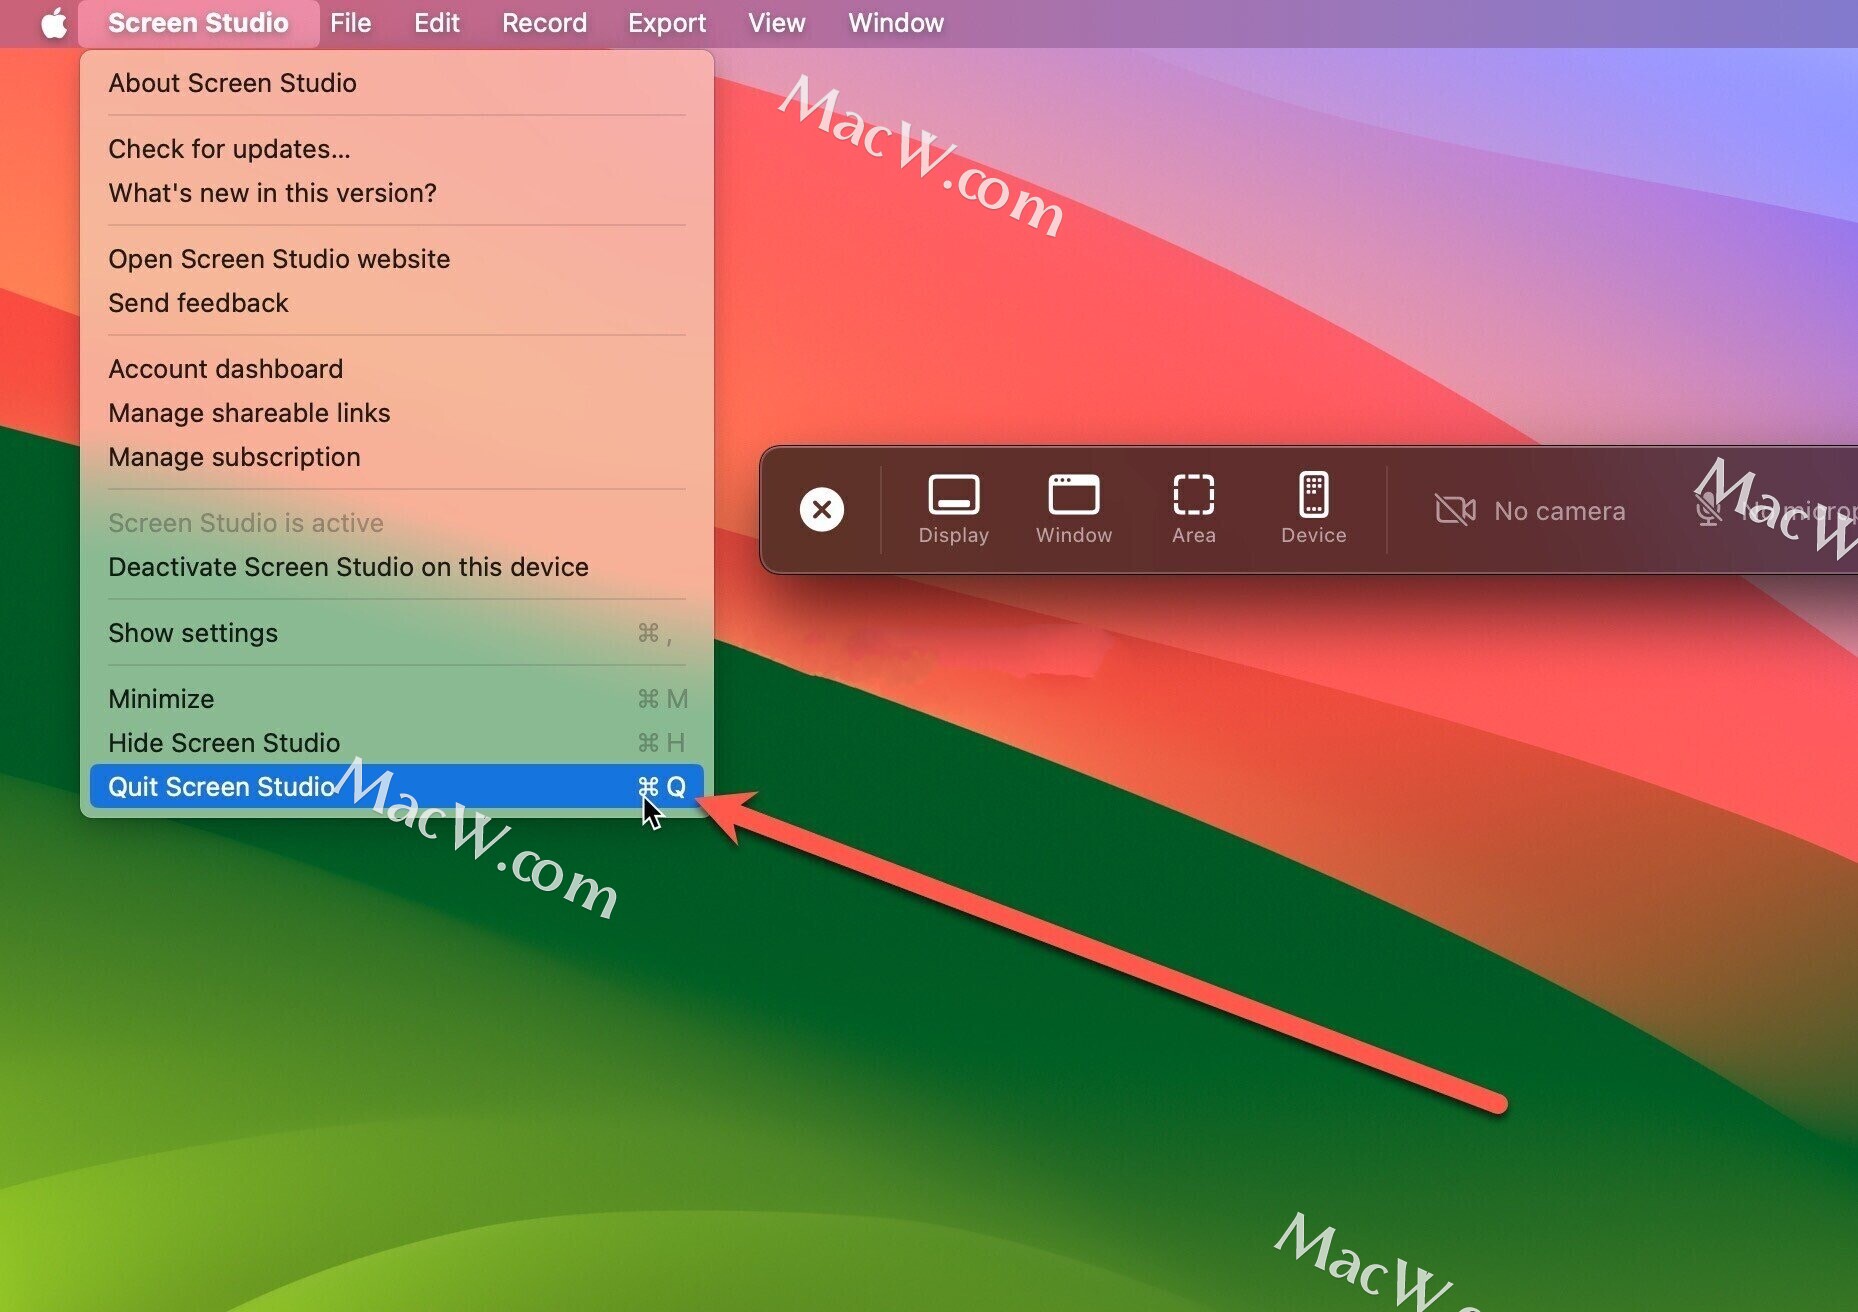Open the Window menu
This screenshot has width=1858, height=1312.
point(896,23)
